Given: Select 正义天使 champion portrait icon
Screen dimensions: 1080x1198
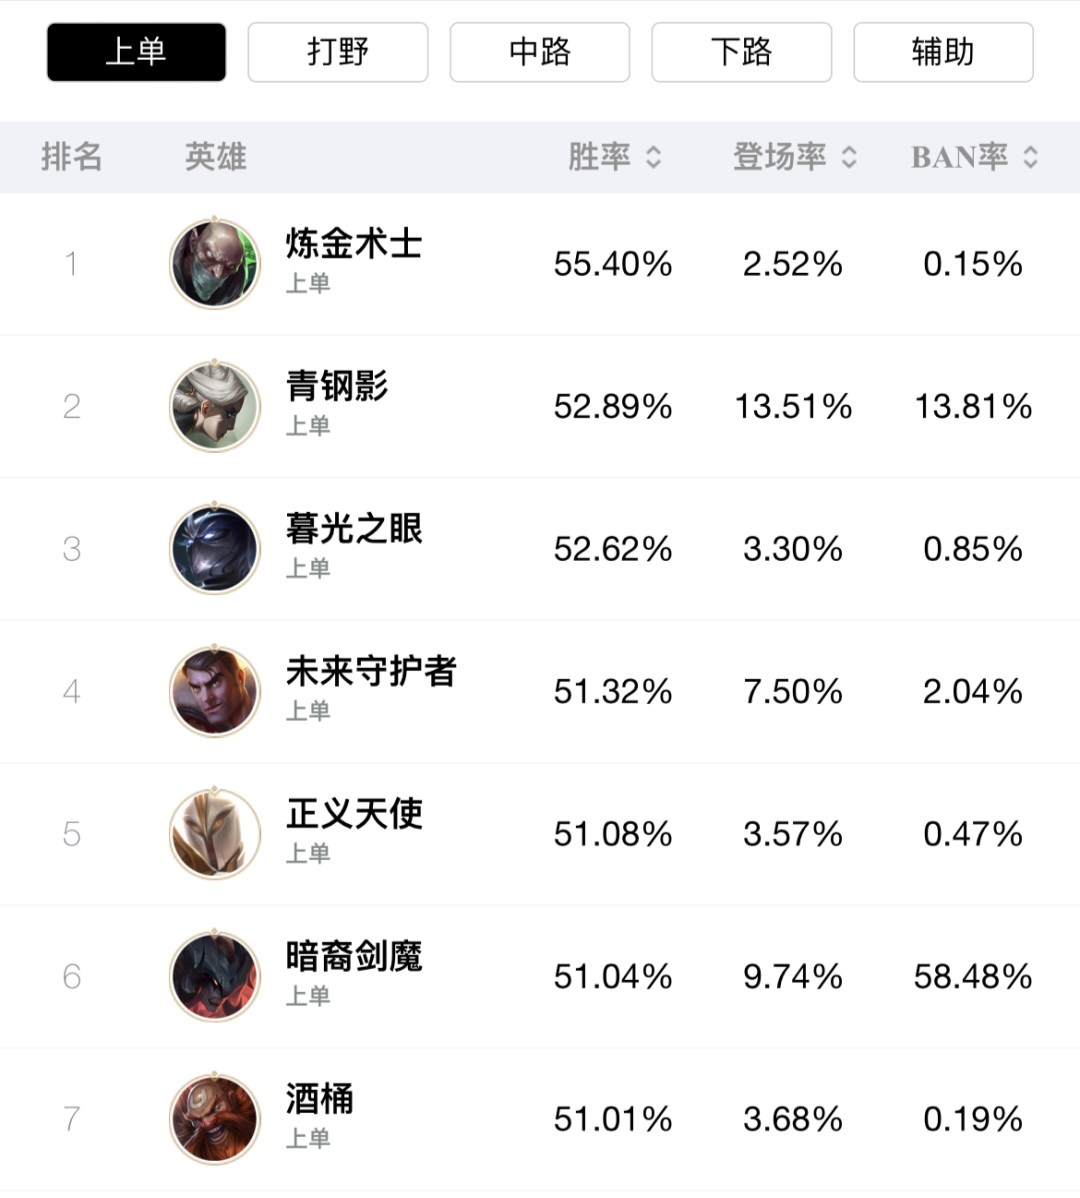Looking at the screenshot, I should coord(215,834).
